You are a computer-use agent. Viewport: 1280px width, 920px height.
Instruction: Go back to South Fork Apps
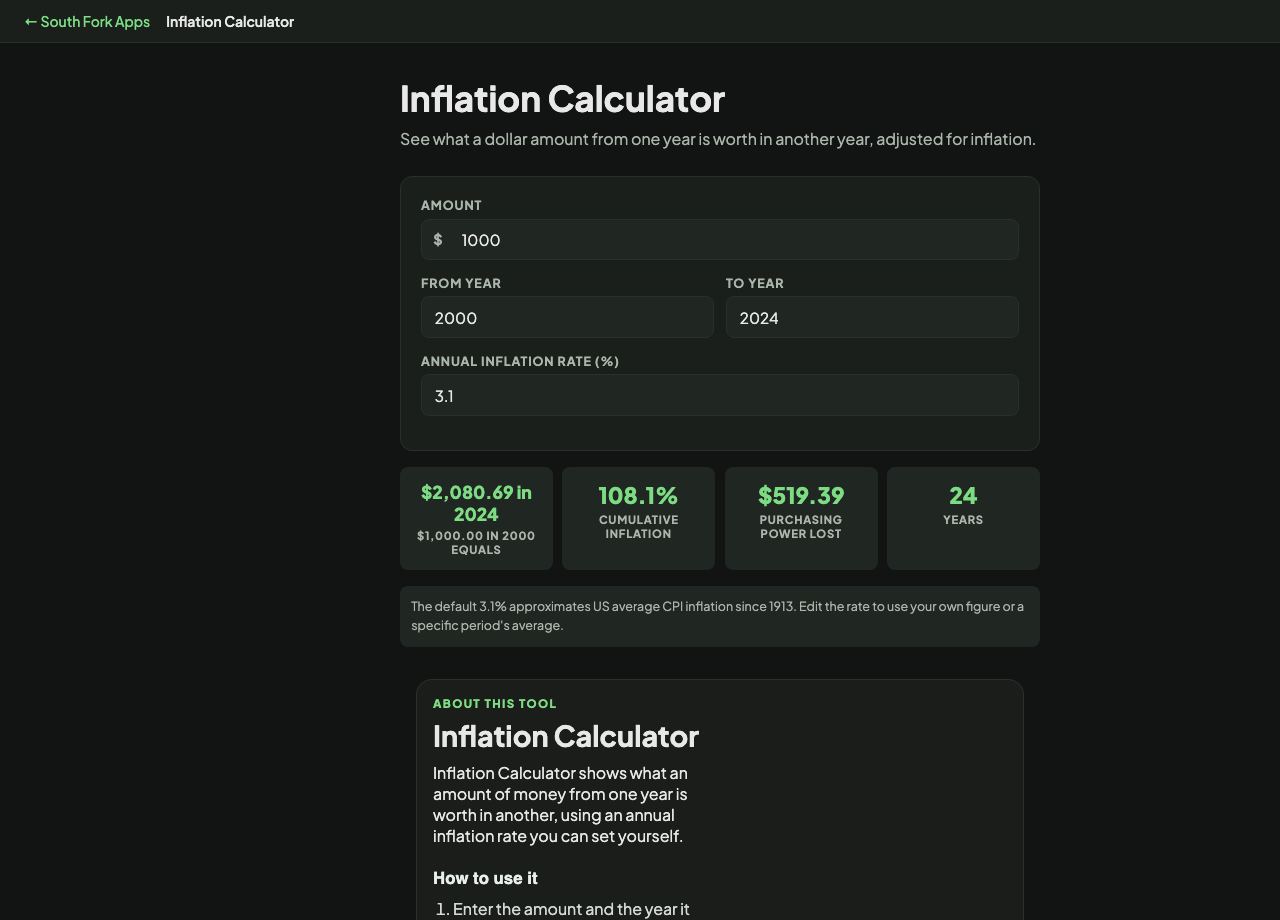(x=87, y=21)
